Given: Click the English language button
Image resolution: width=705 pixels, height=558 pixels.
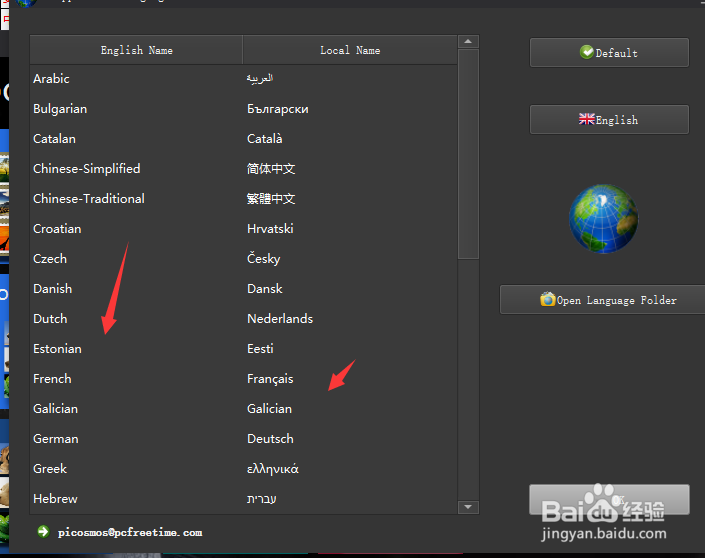Looking at the screenshot, I should coord(609,120).
